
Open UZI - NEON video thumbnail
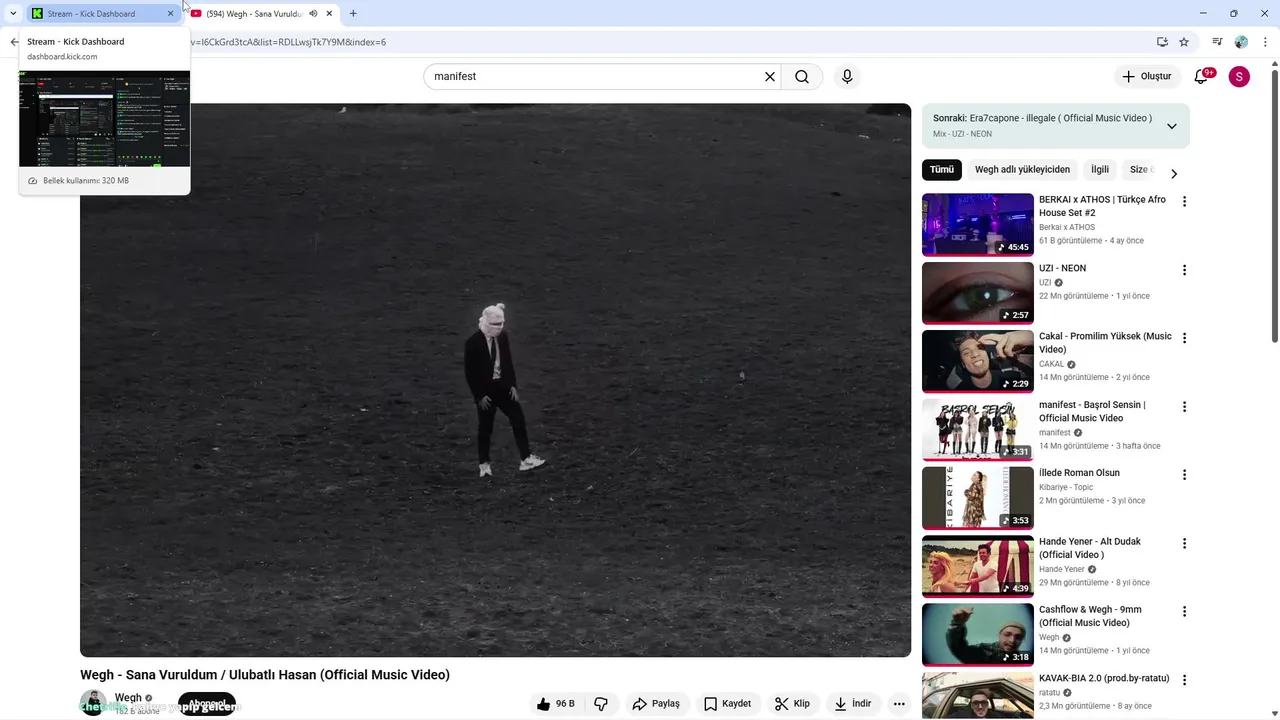click(977, 293)
